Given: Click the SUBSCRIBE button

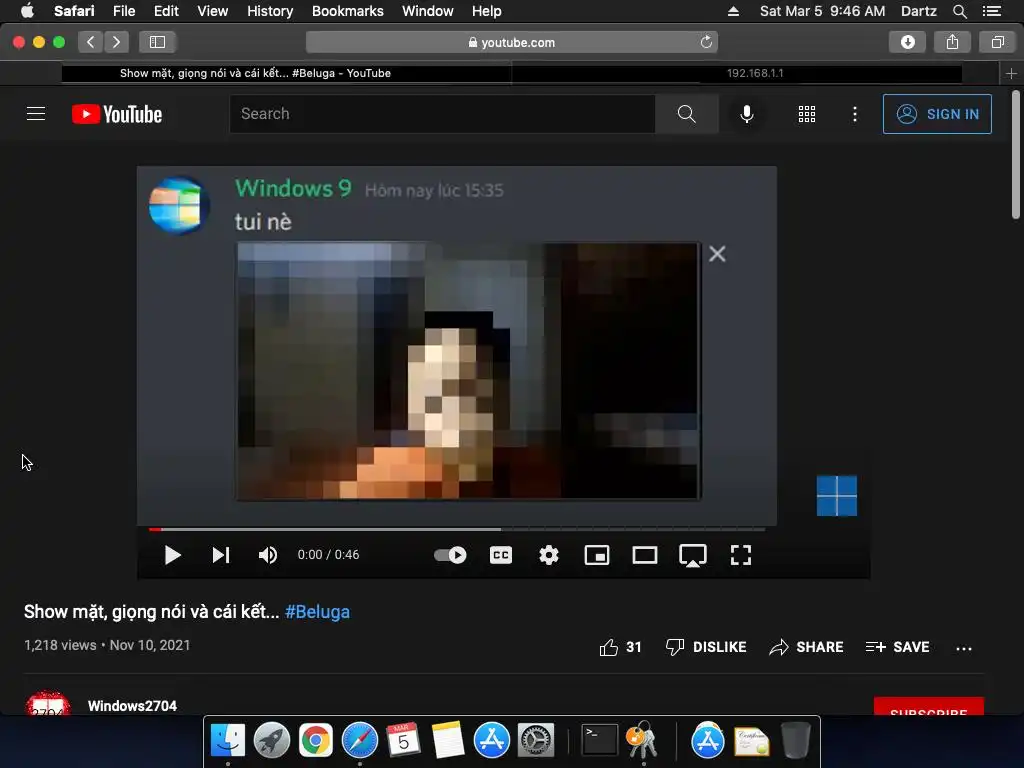Looking at the screenshot, I should [x=929, y=707].
